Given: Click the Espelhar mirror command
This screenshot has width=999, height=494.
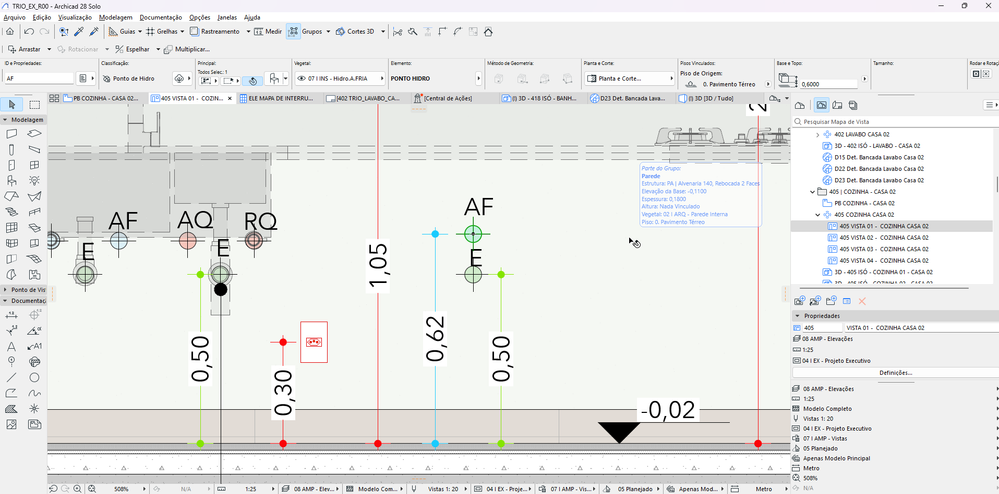Looking at the screenshot, I should [133, 49].
